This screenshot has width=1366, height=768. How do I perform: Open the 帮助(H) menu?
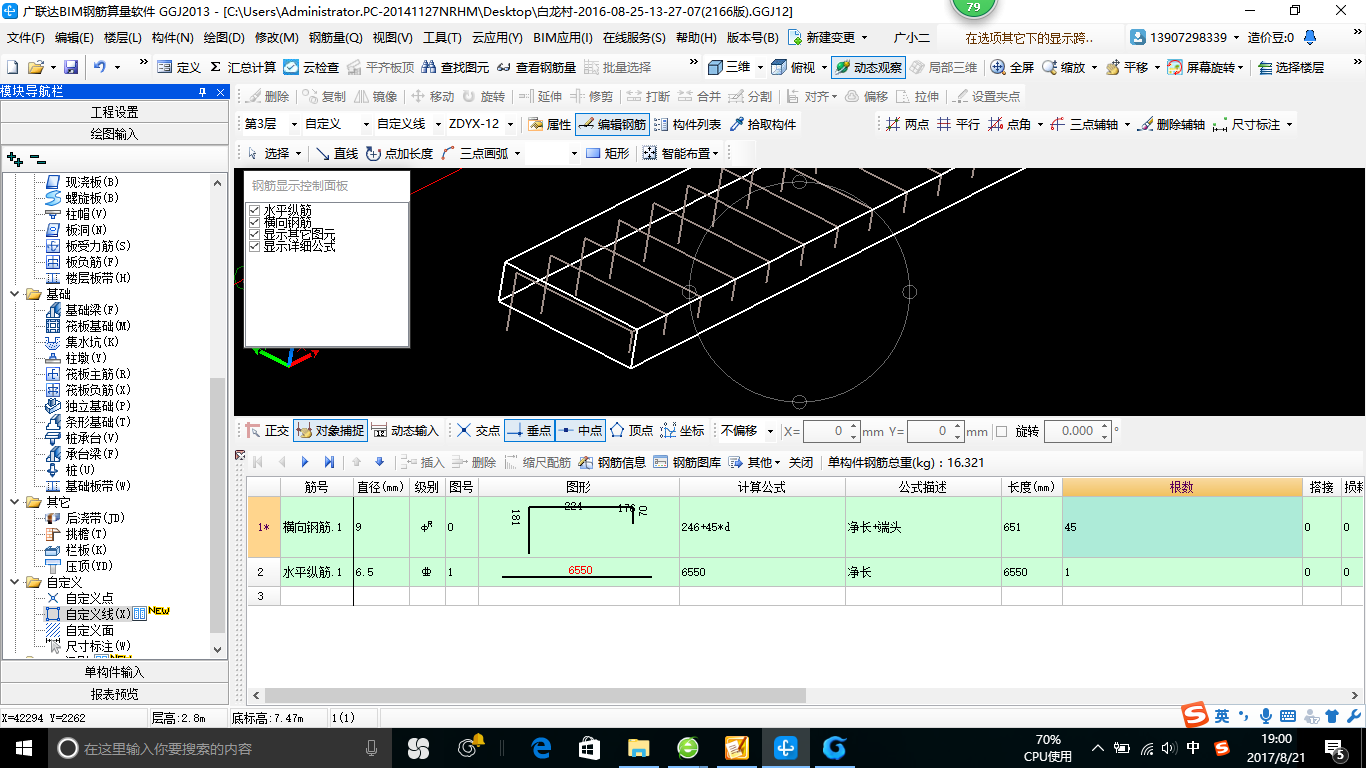[x=696, y=38]
